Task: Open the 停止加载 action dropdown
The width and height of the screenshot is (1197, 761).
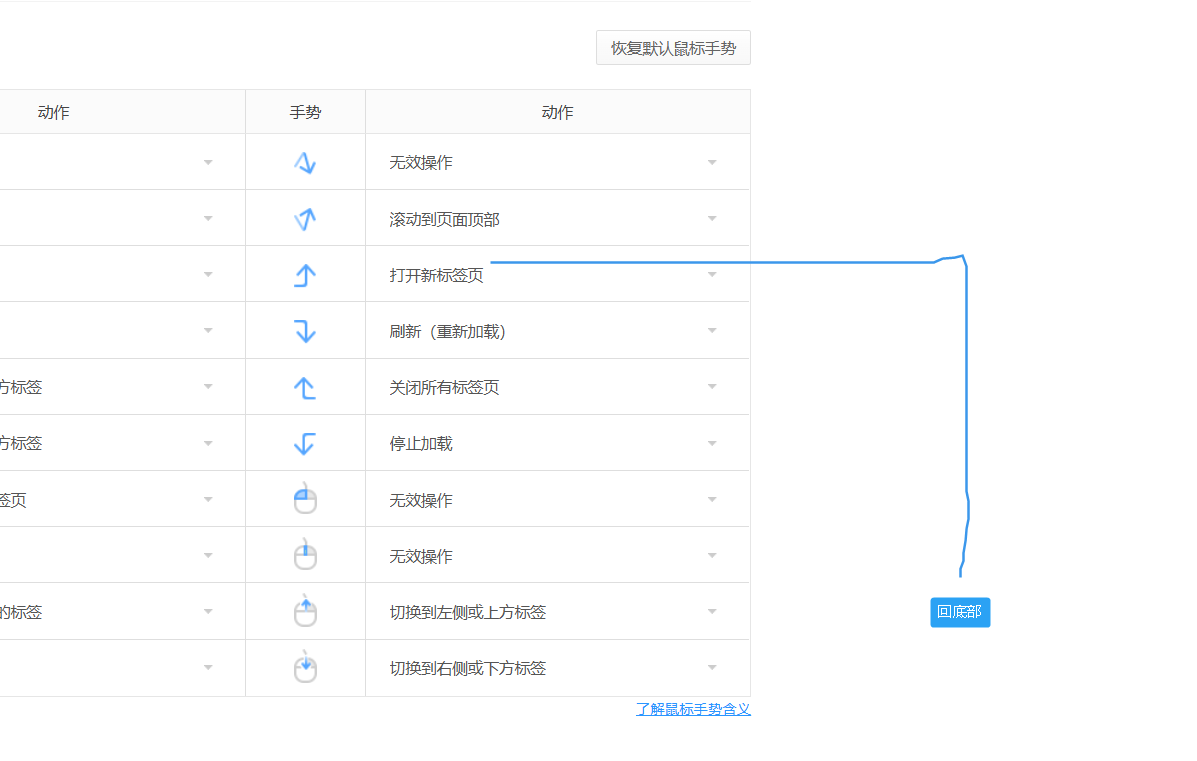Action: click(x=557, y=443)
